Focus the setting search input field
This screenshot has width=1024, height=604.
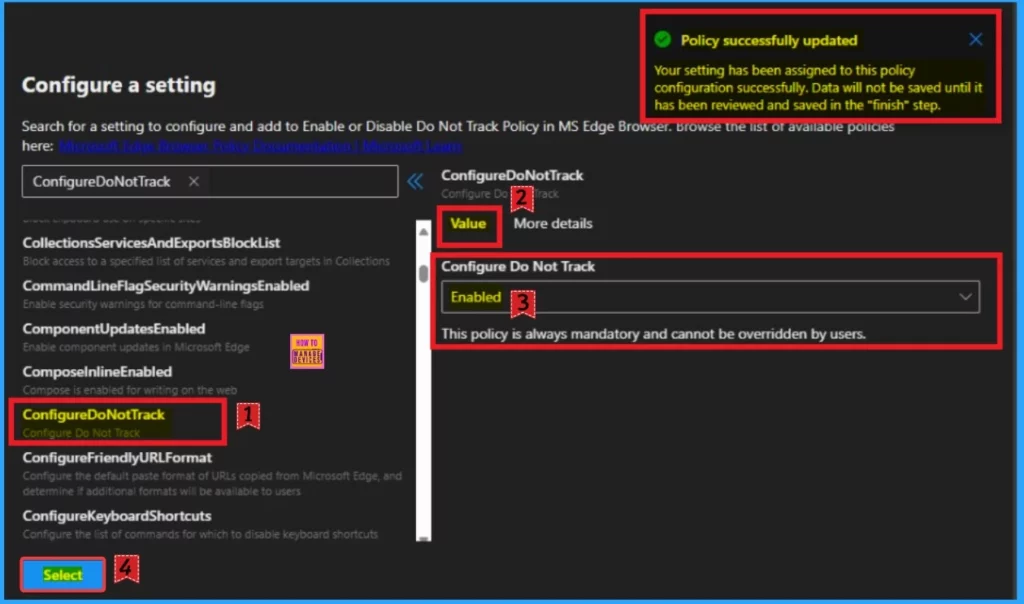(x=210, y=182)
